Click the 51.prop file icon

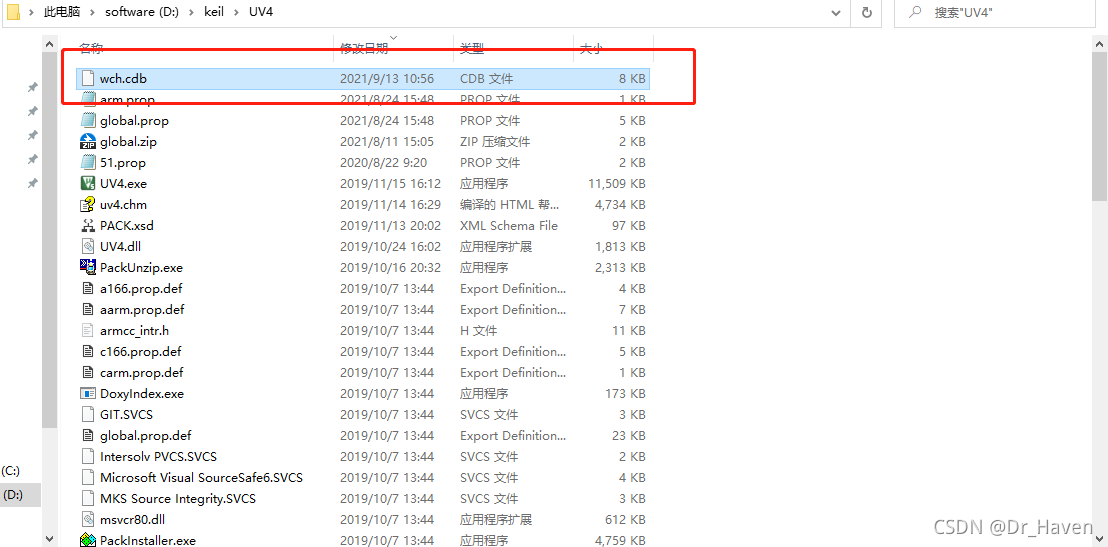[x=88, y=163]
